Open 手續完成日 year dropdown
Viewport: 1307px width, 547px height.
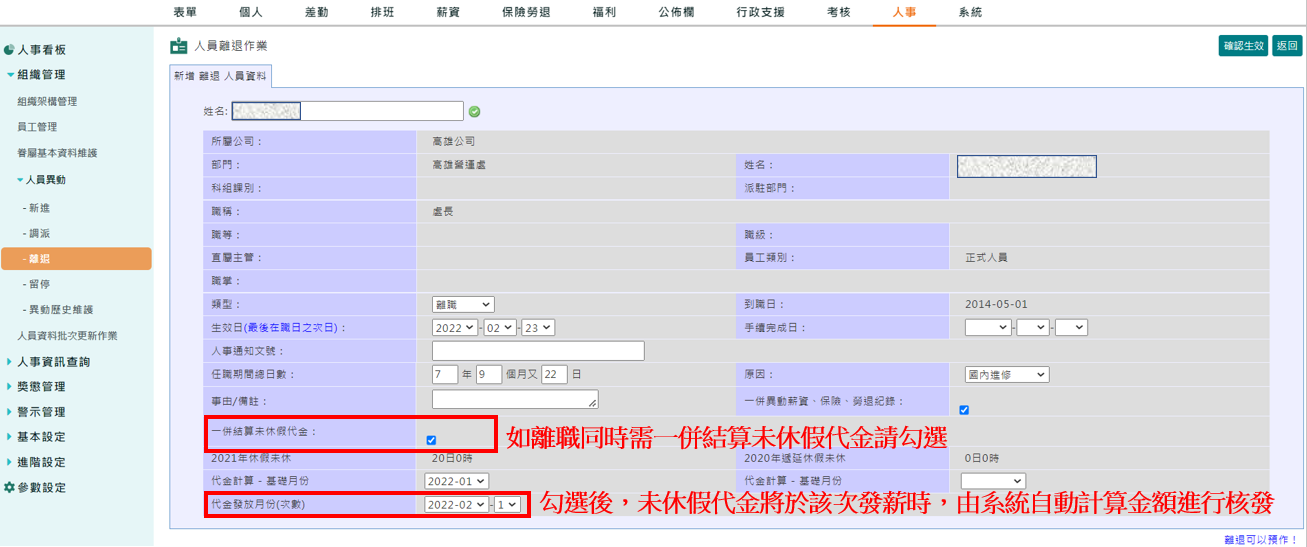(x=988, y=327)
